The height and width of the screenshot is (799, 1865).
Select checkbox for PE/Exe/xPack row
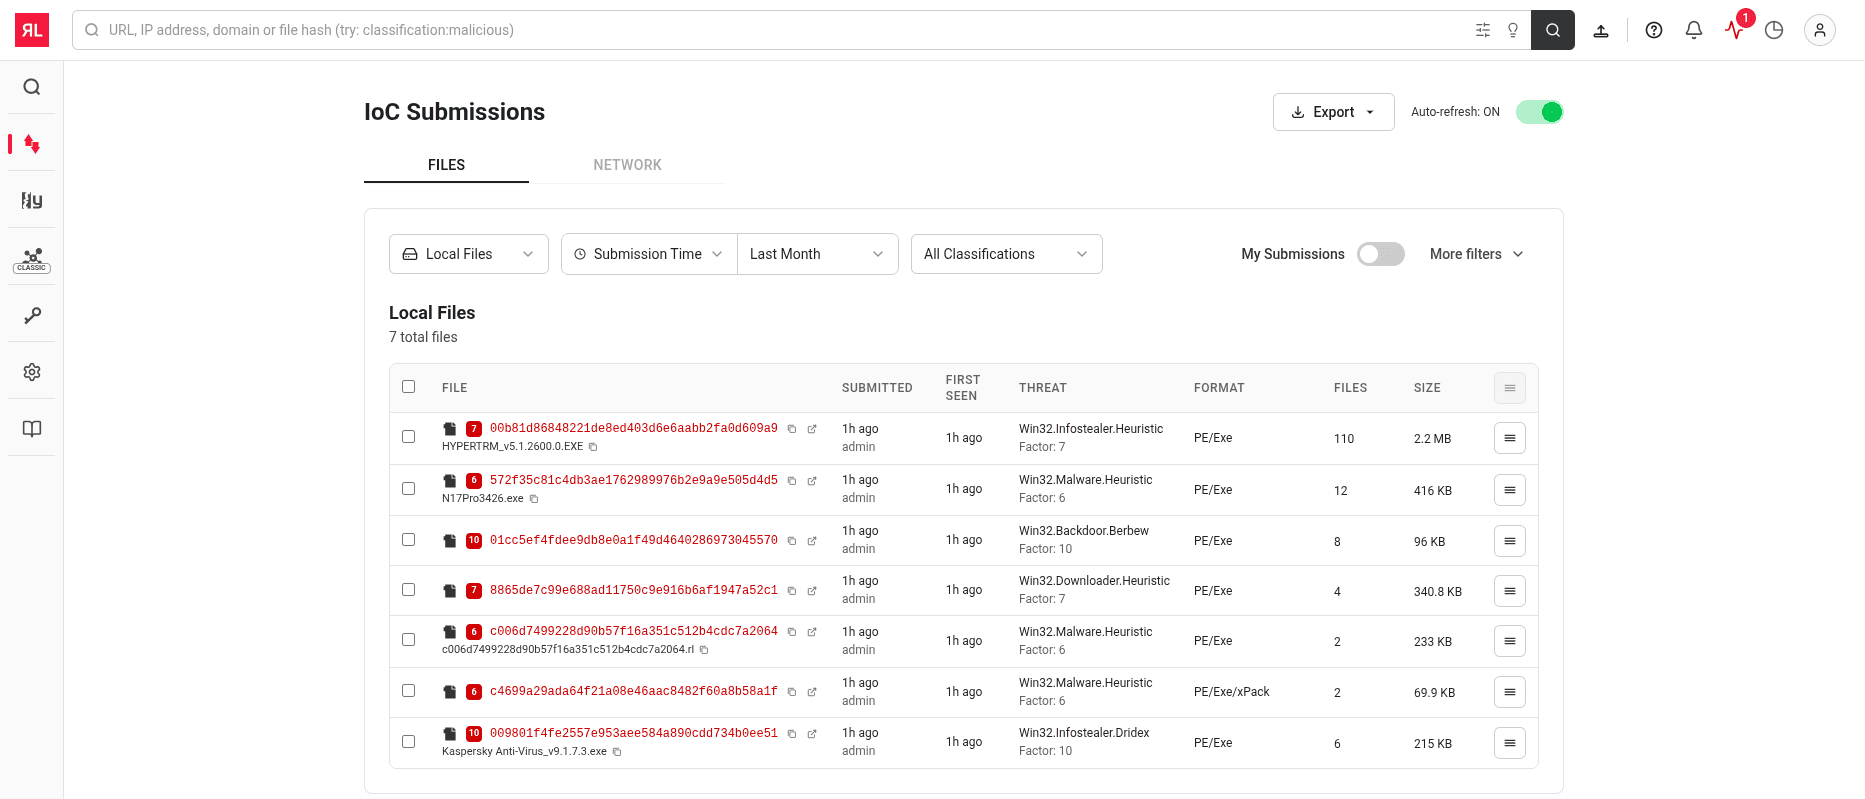[x=409, y=690]
